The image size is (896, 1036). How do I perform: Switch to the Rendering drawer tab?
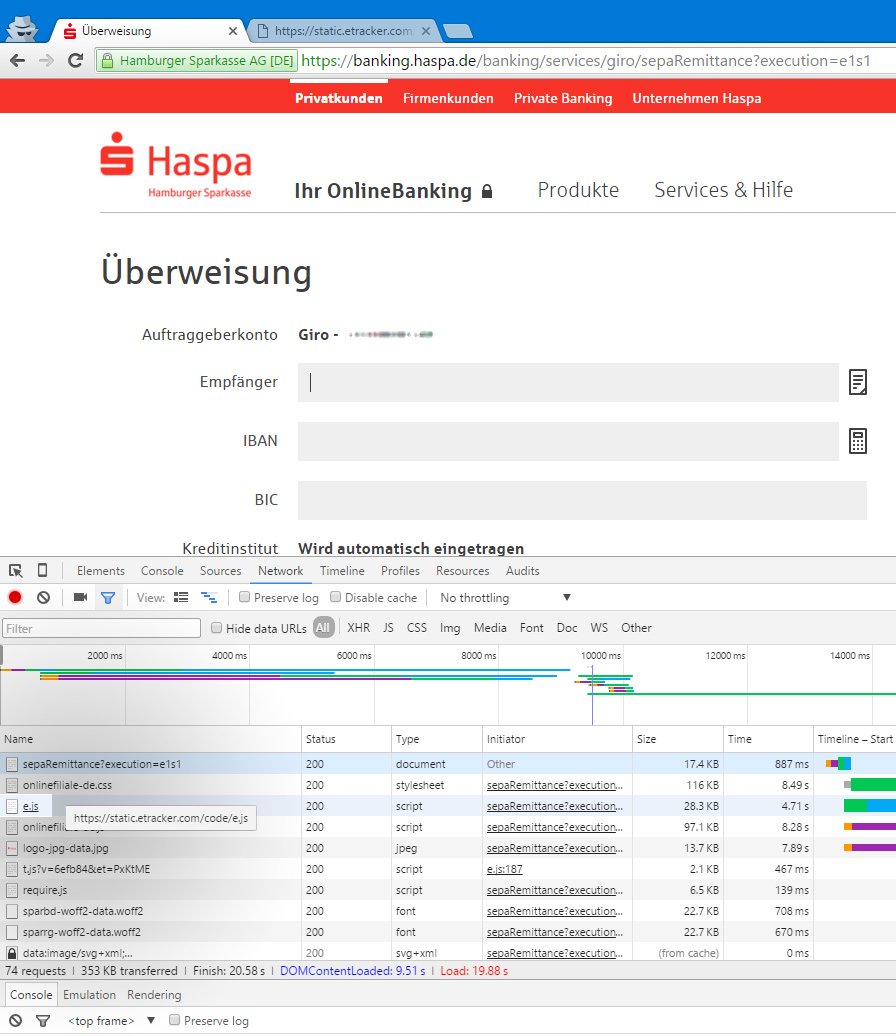click(154, 994)
